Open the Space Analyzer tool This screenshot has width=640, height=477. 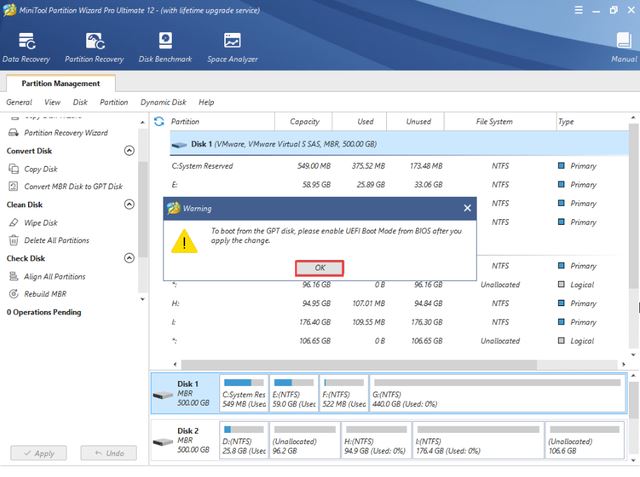pos(230,47)
